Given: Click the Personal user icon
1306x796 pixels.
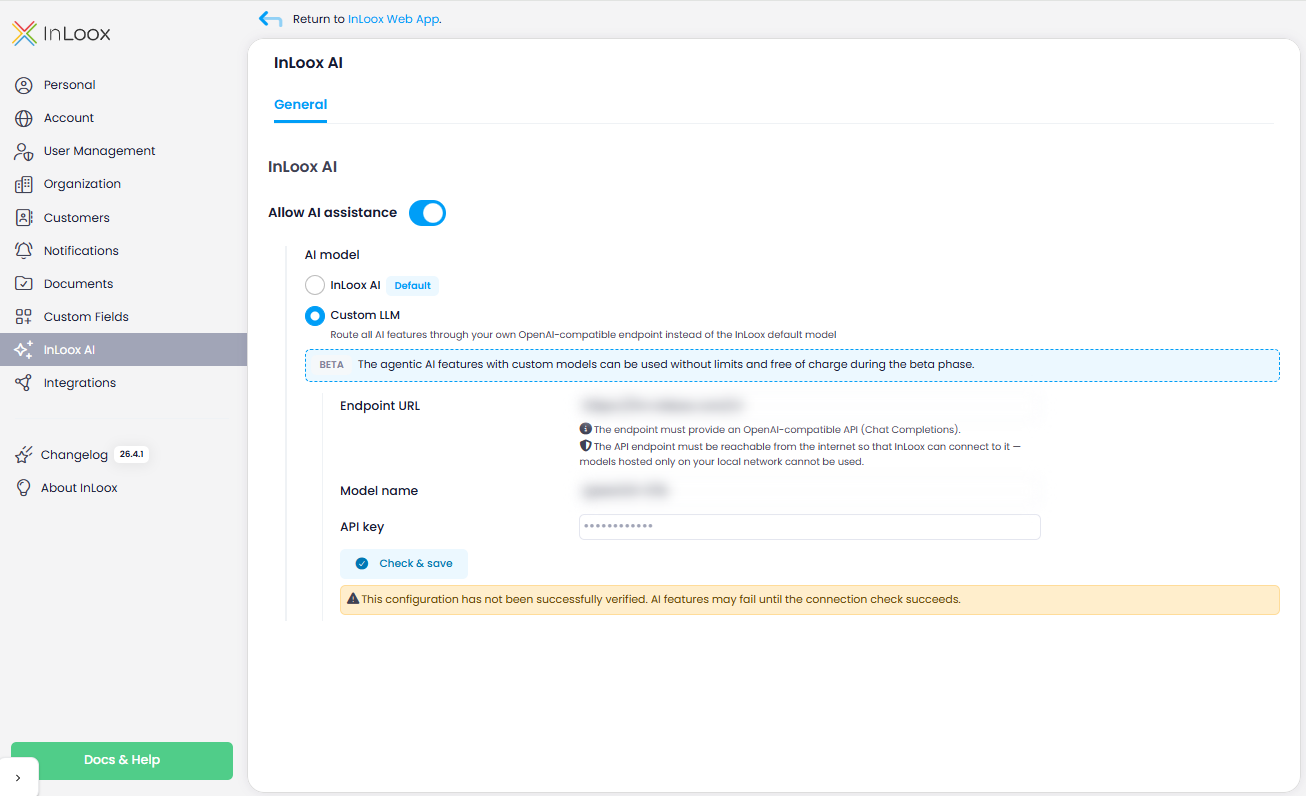Looking at the screenshot, I should (x=24, y=85).
